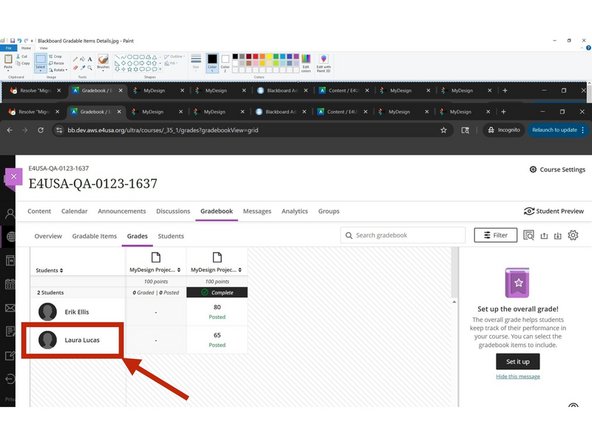Click the Relaunch to update button
592x444 pixels.
tap(557, 130)
